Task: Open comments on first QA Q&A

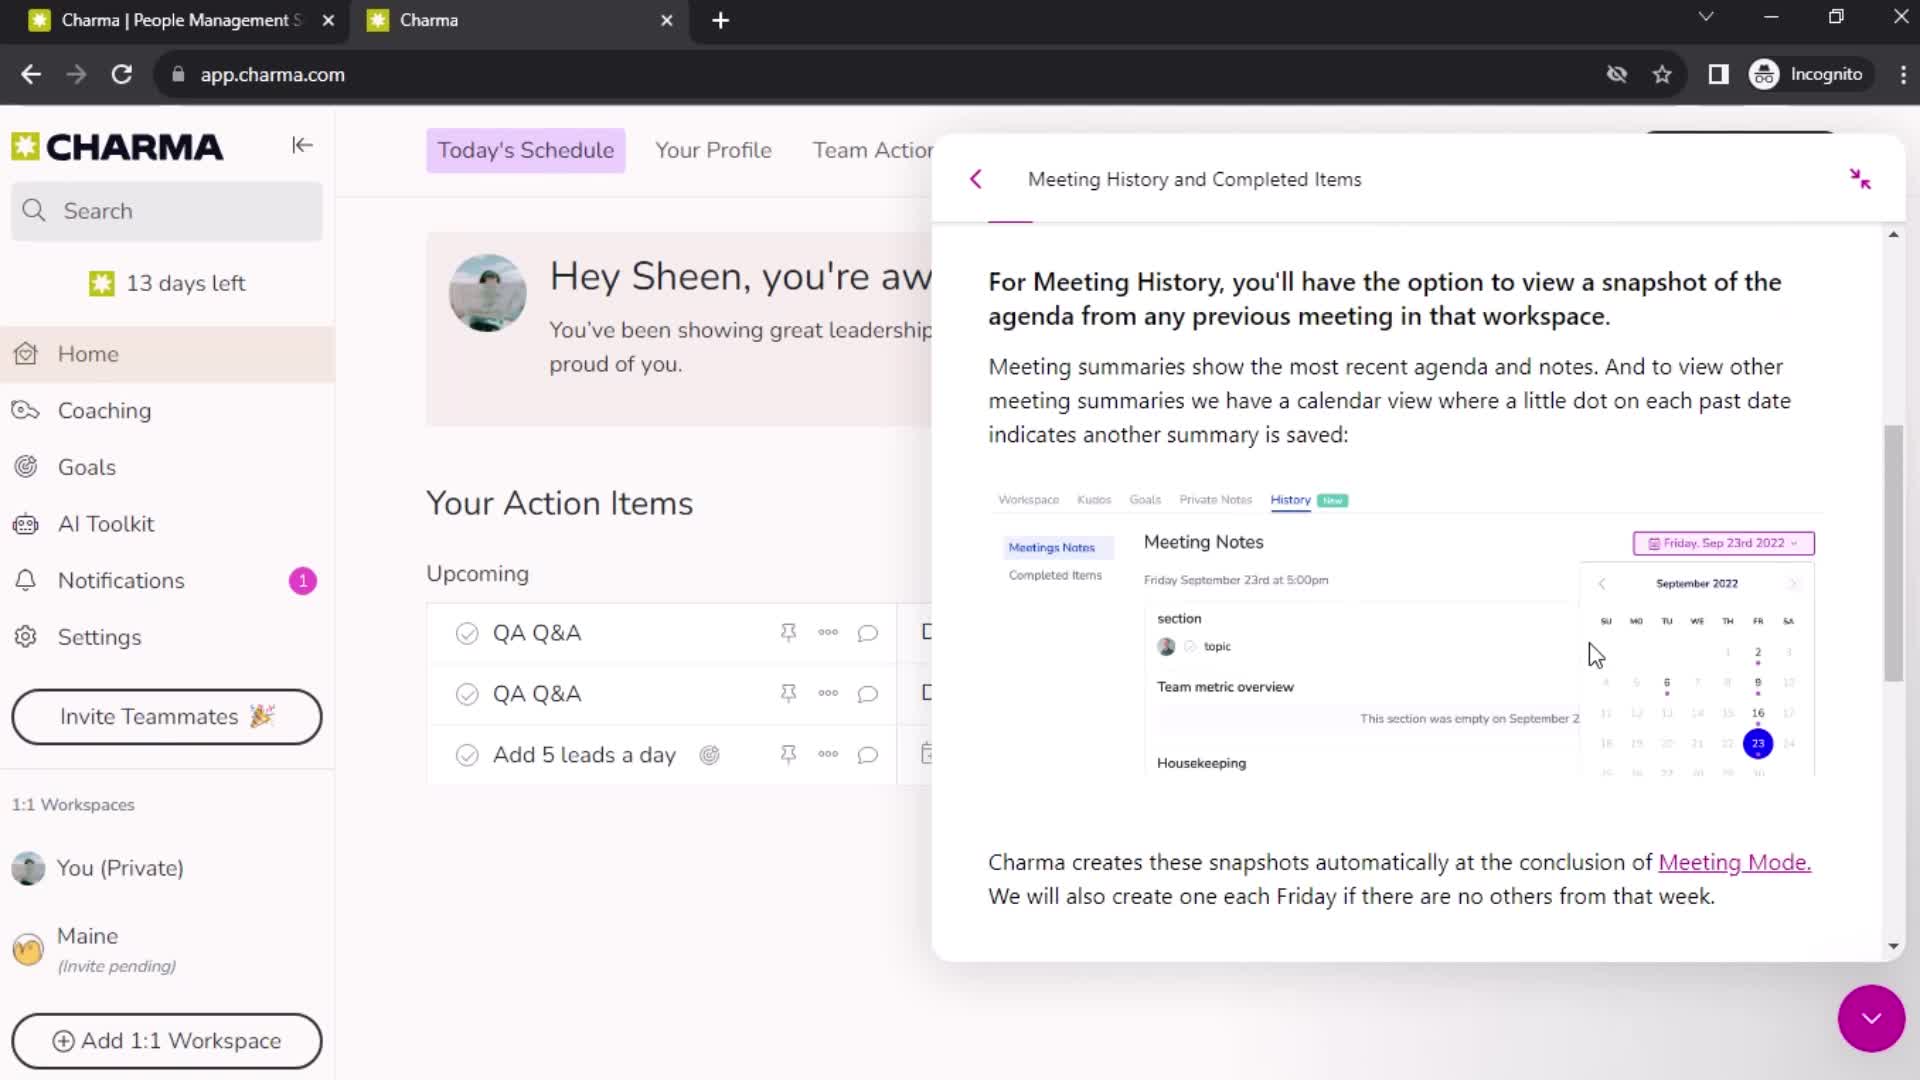Action: (x=868, y=633)
